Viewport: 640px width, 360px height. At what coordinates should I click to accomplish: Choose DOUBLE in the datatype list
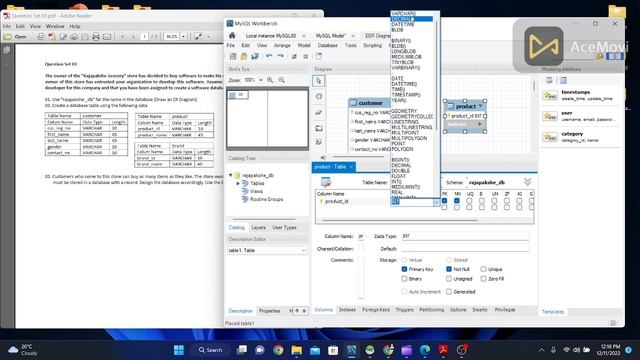point(400,171)
